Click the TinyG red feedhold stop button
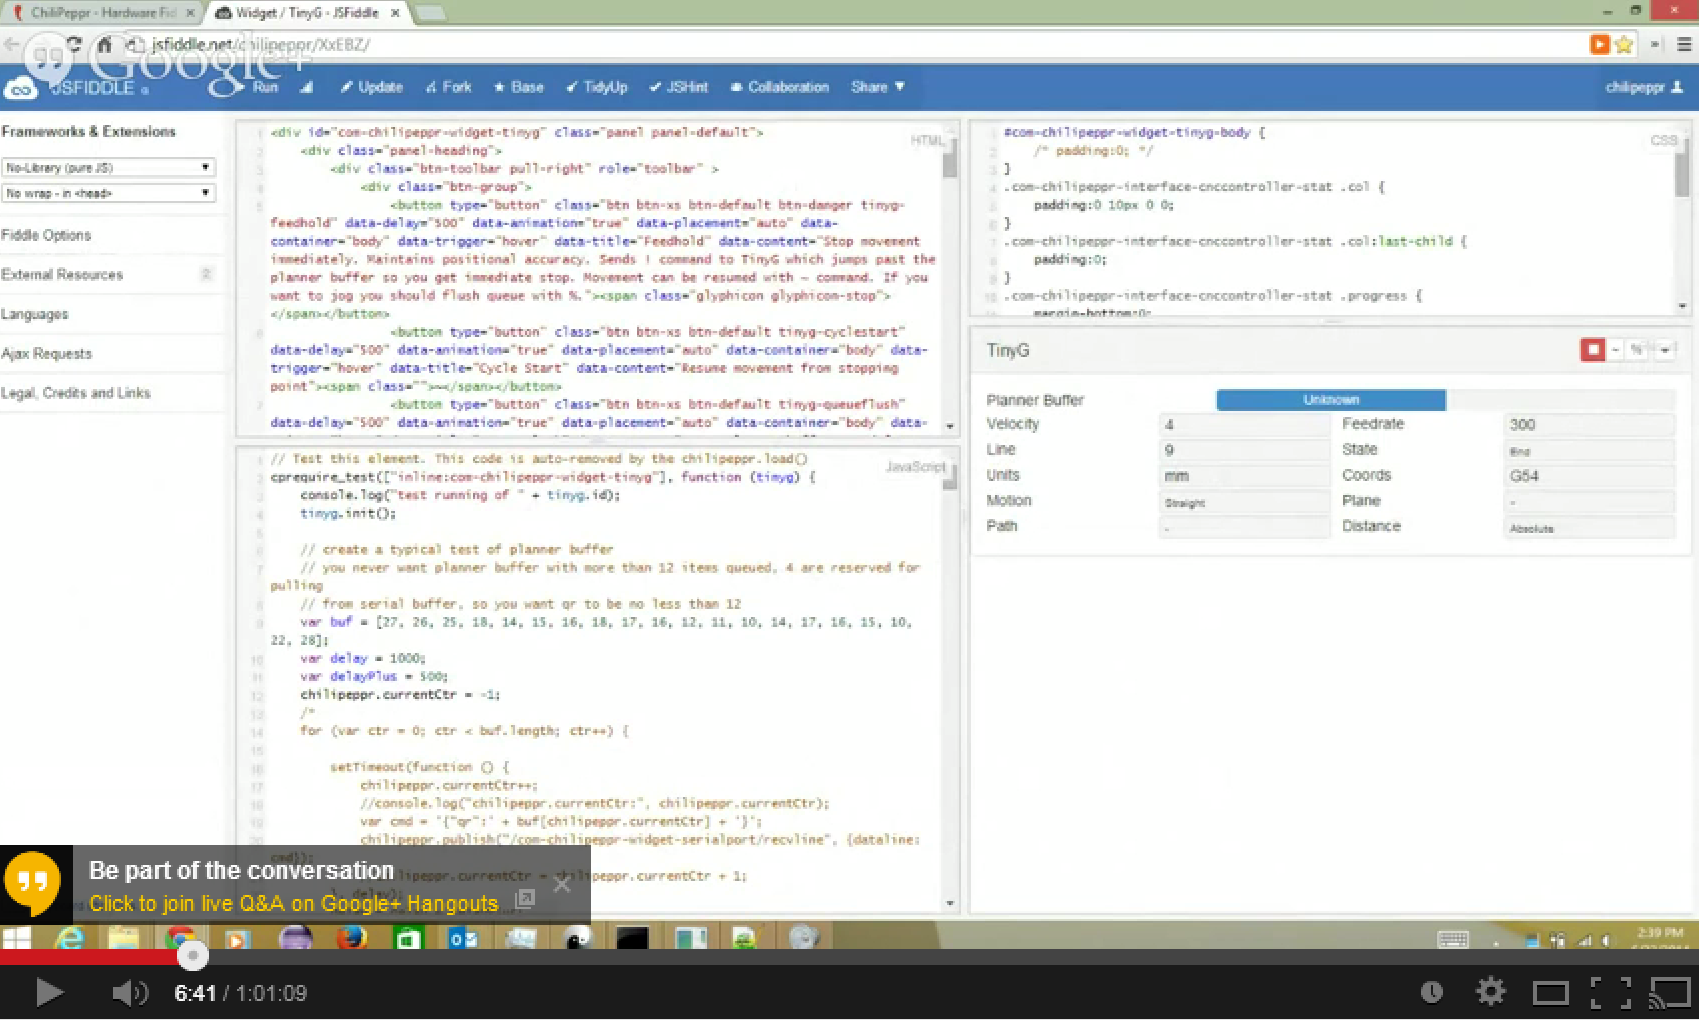This screenshot has height=1020, width=1699. point(1592,349)
